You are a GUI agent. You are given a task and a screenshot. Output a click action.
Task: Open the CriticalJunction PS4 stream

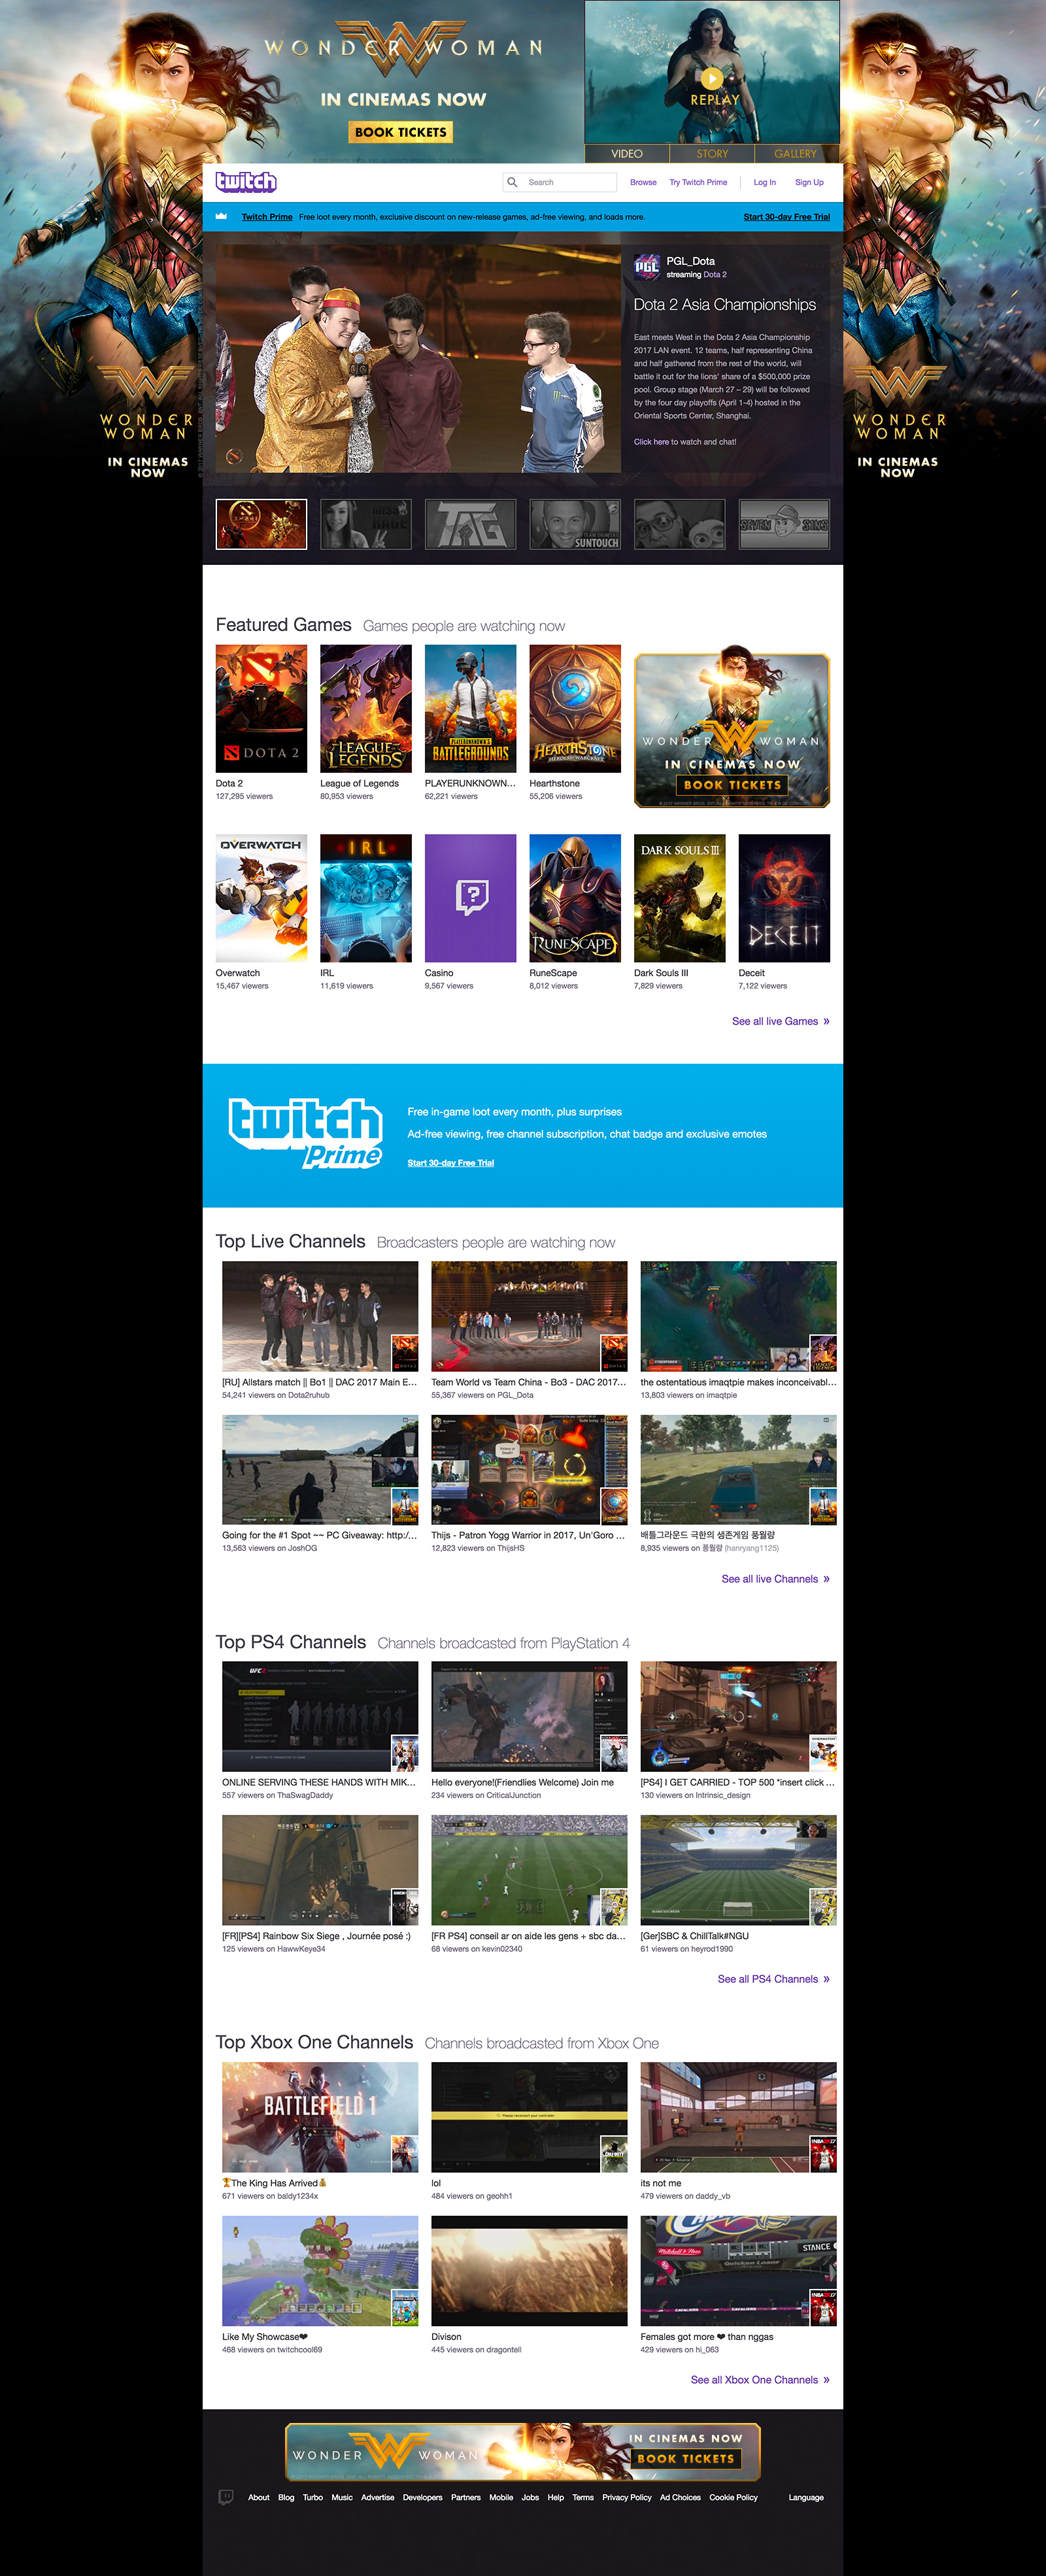pyautogui.click(x=529, y=1716)
